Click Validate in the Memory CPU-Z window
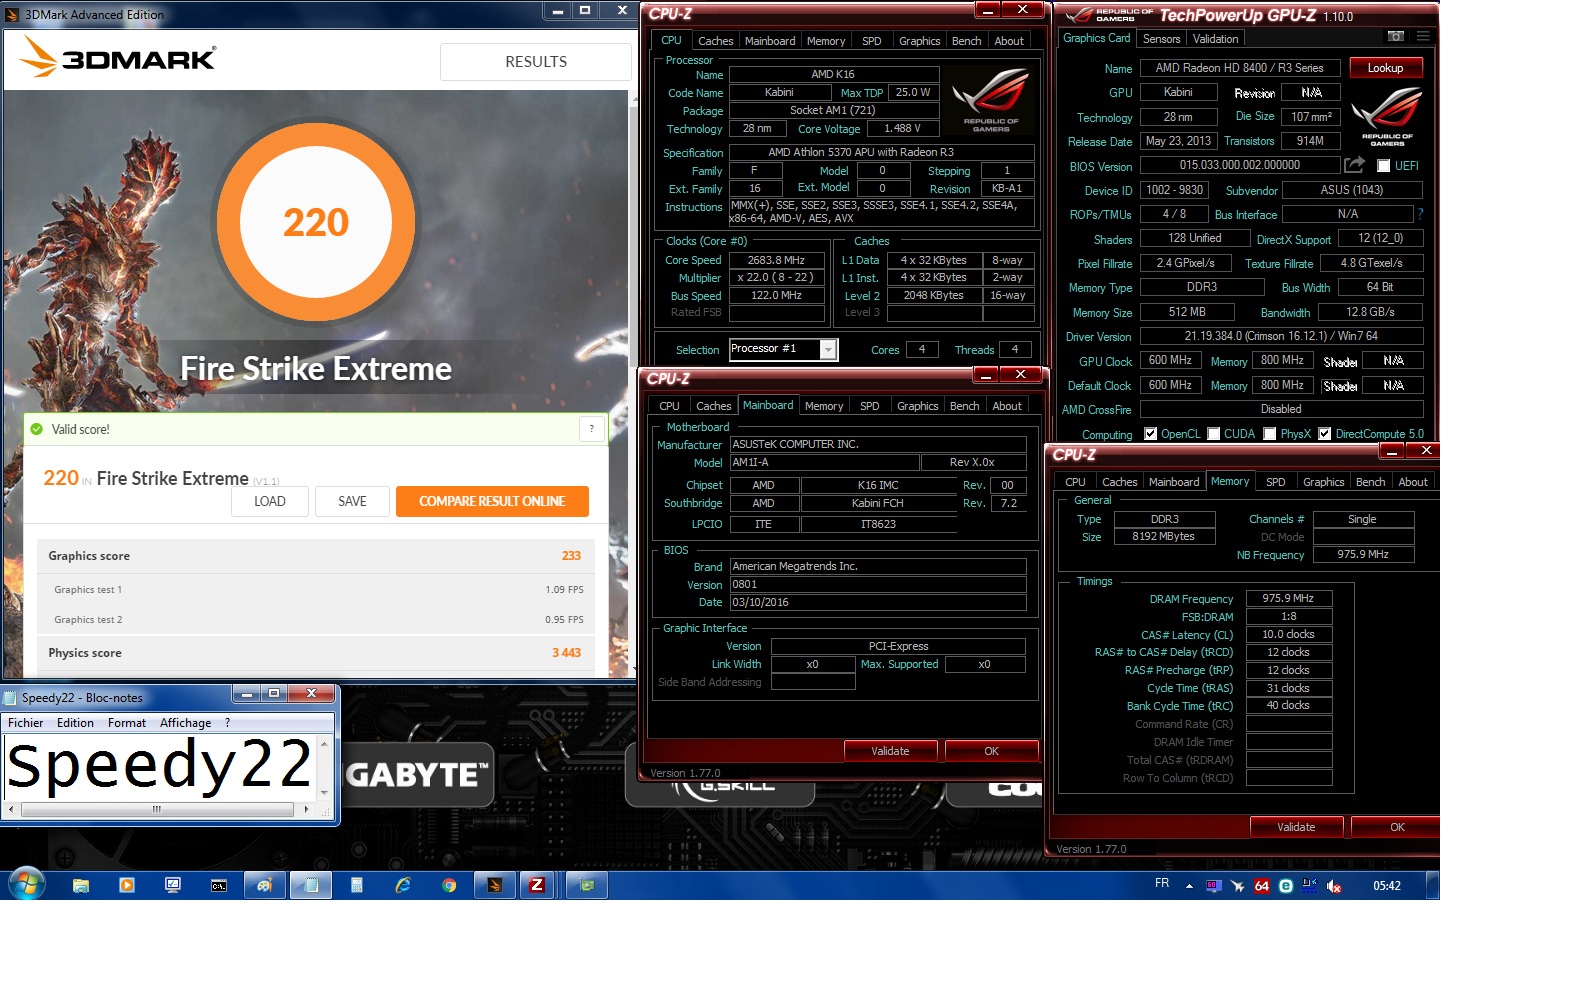The width and height of the screenshot is (1584, 990). click(x=1296, y=827)
